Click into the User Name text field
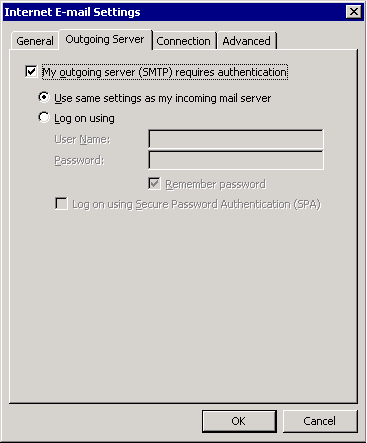This screenshot has height=443, width=367. point(236,139)
